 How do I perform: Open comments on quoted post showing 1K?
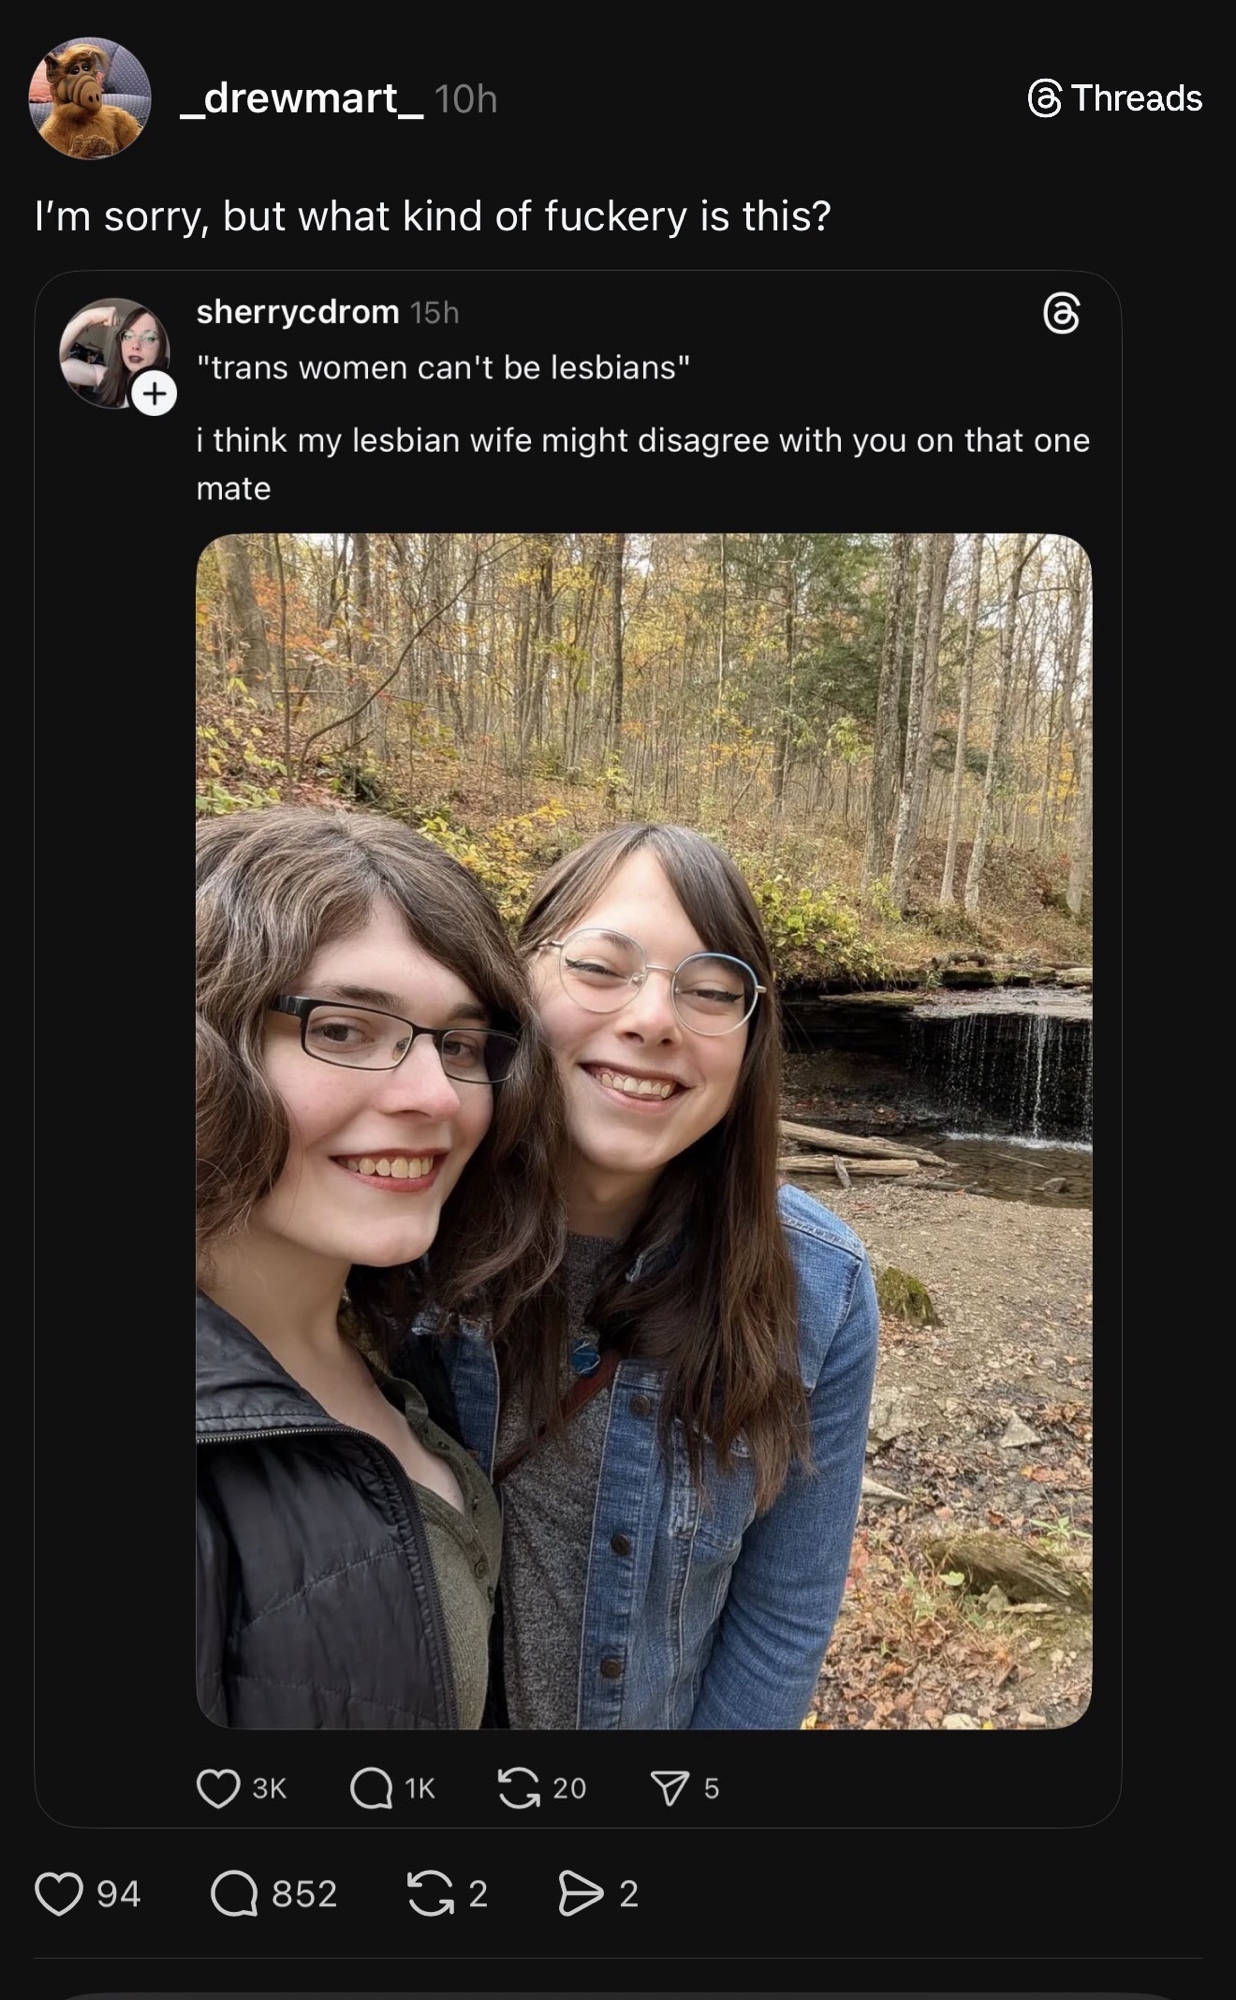(371, 1788)
